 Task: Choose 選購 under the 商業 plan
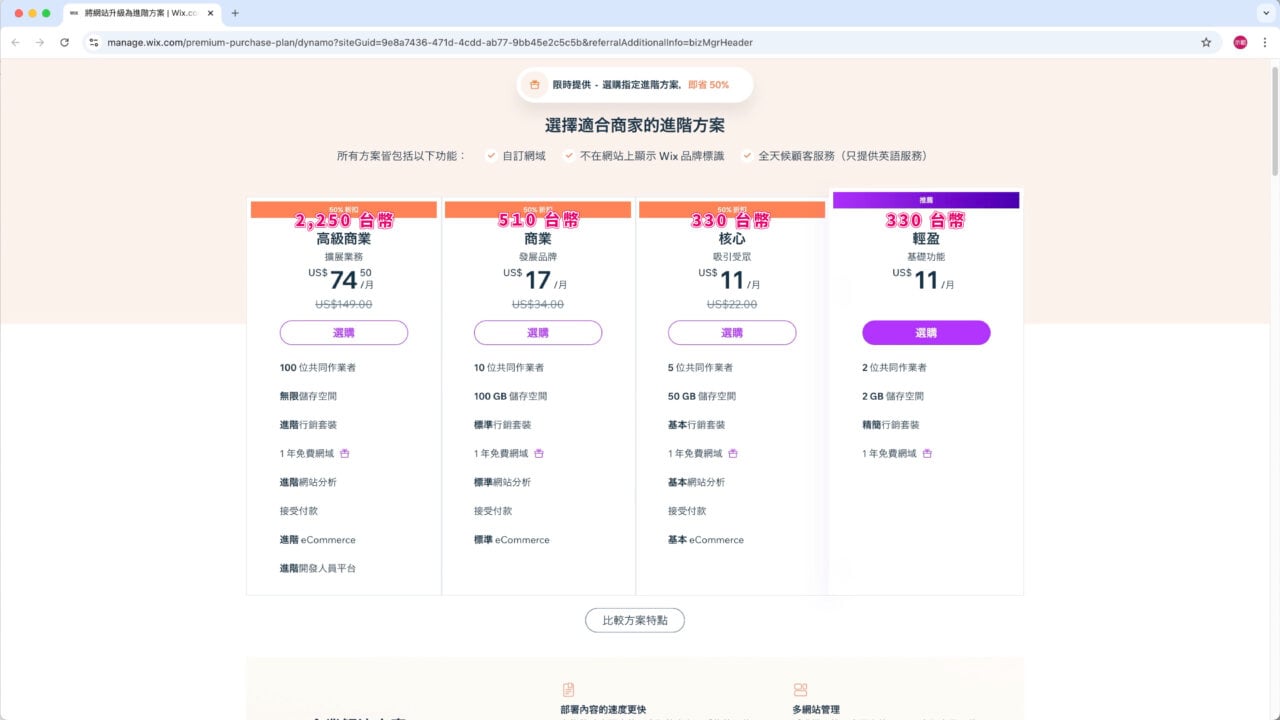point(538,333)
